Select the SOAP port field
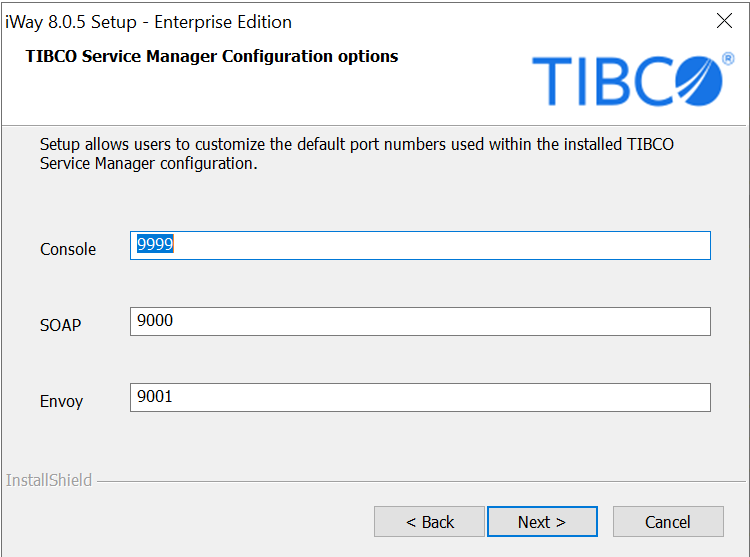Viewport: 750px width, 557px height. tap(420, 321)
